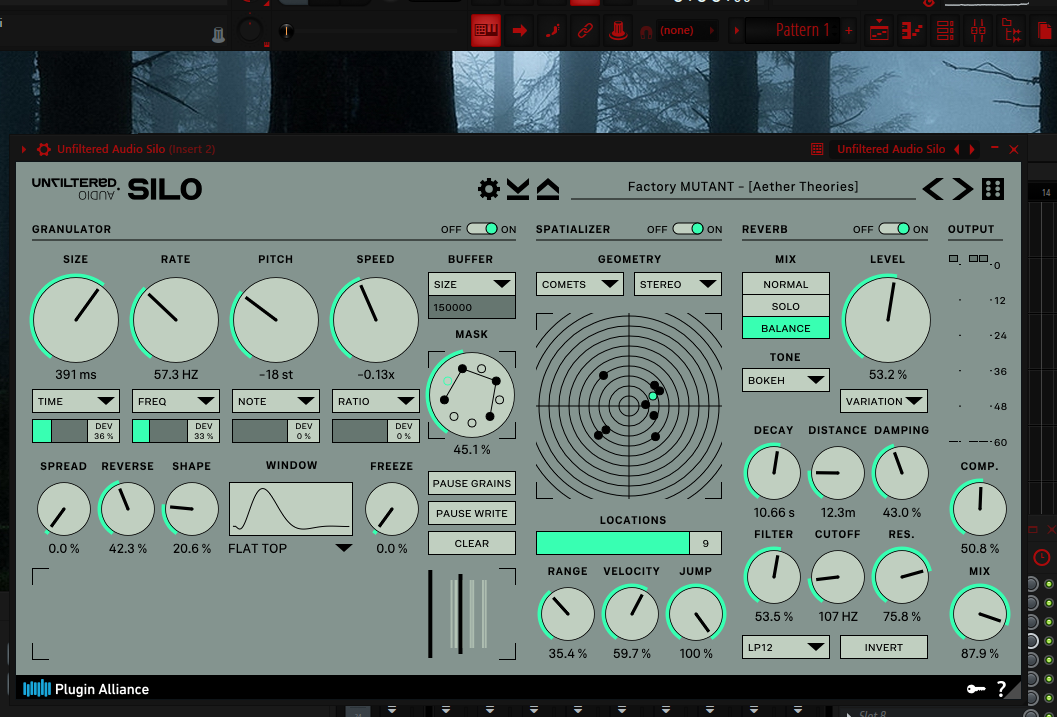Open the COMETS geometry dropdown

580,284
